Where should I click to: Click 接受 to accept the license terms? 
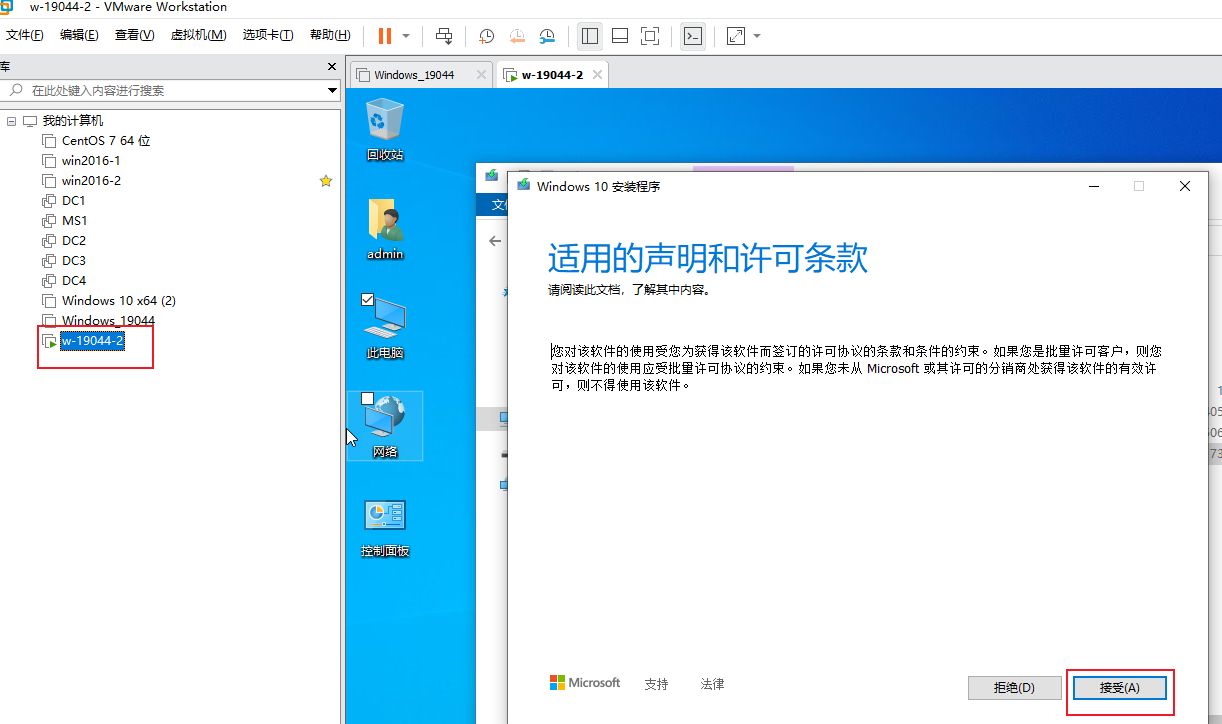(x=1119, y=688)
